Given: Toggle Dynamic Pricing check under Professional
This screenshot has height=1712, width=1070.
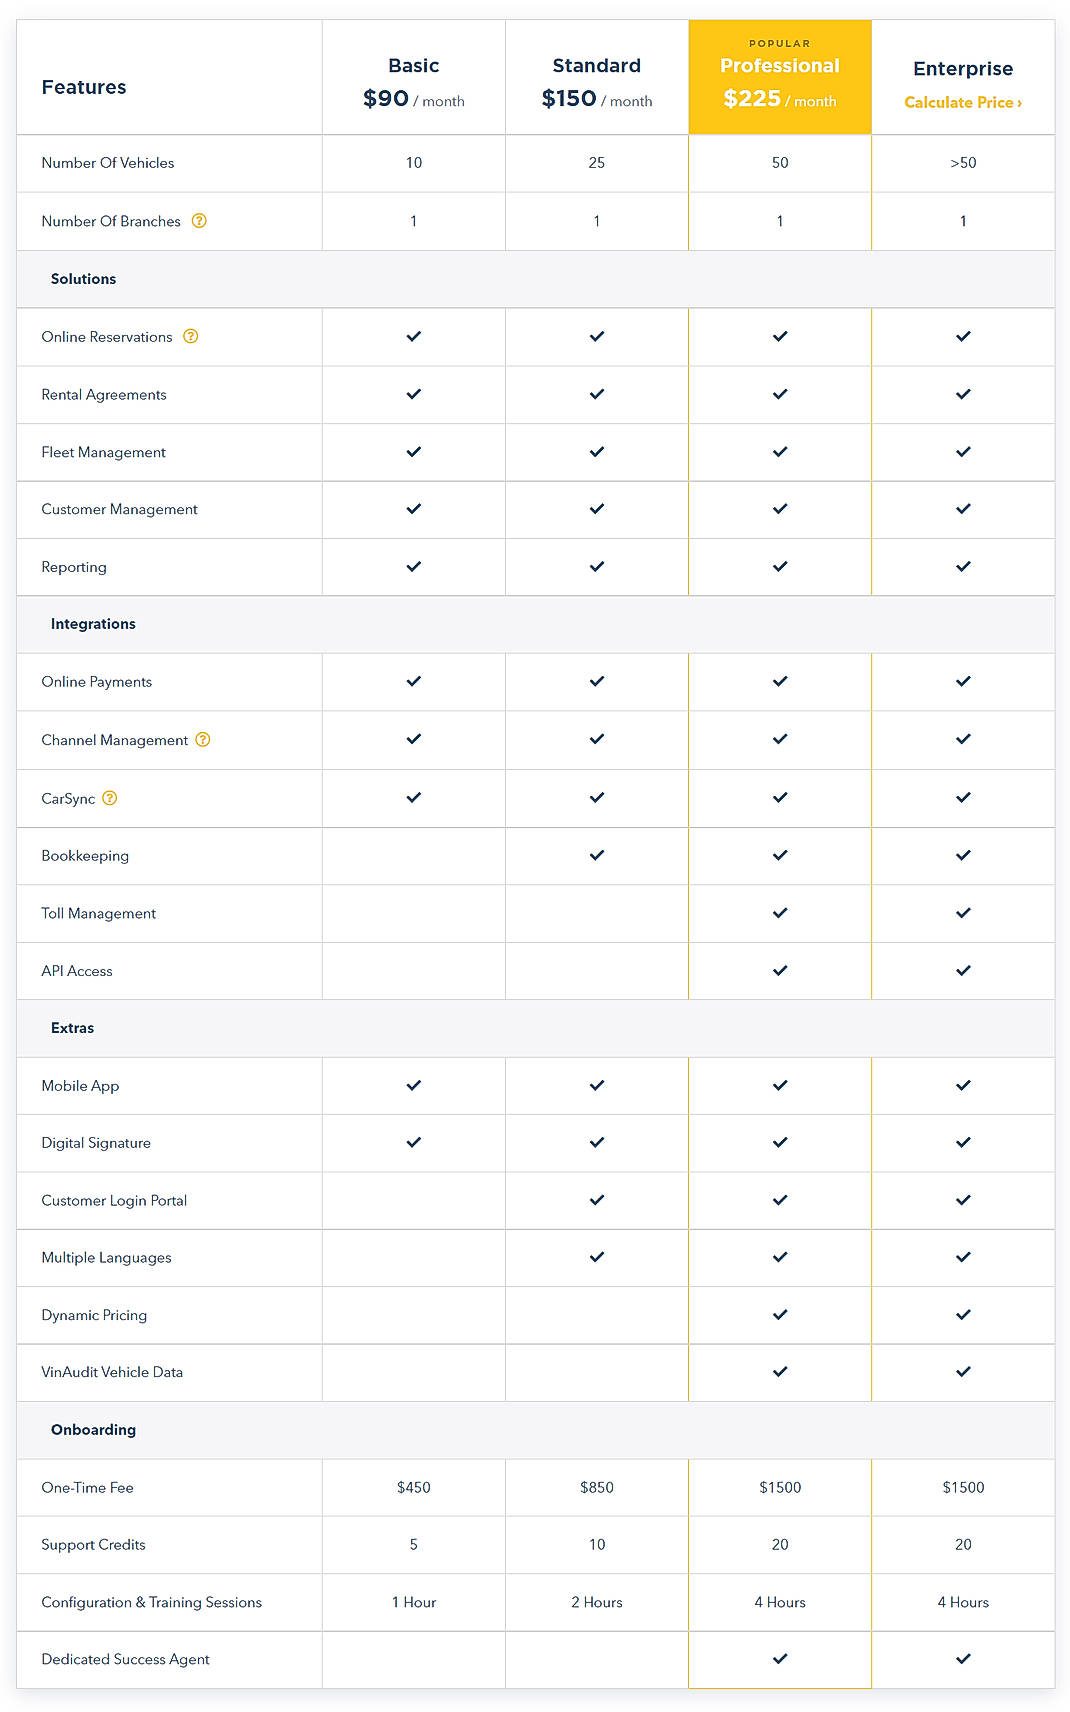Looking at the screenshot, I should coord(779,1315).
